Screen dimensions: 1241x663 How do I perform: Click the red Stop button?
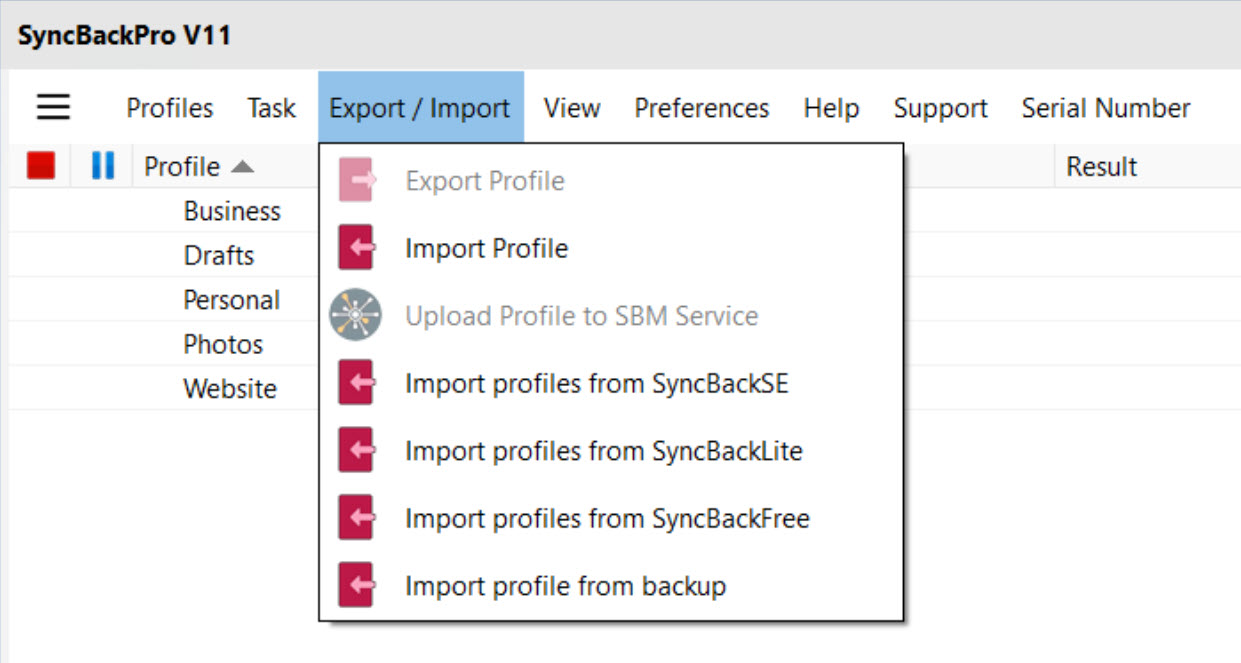pyautogui.click(x=41, y=166)
